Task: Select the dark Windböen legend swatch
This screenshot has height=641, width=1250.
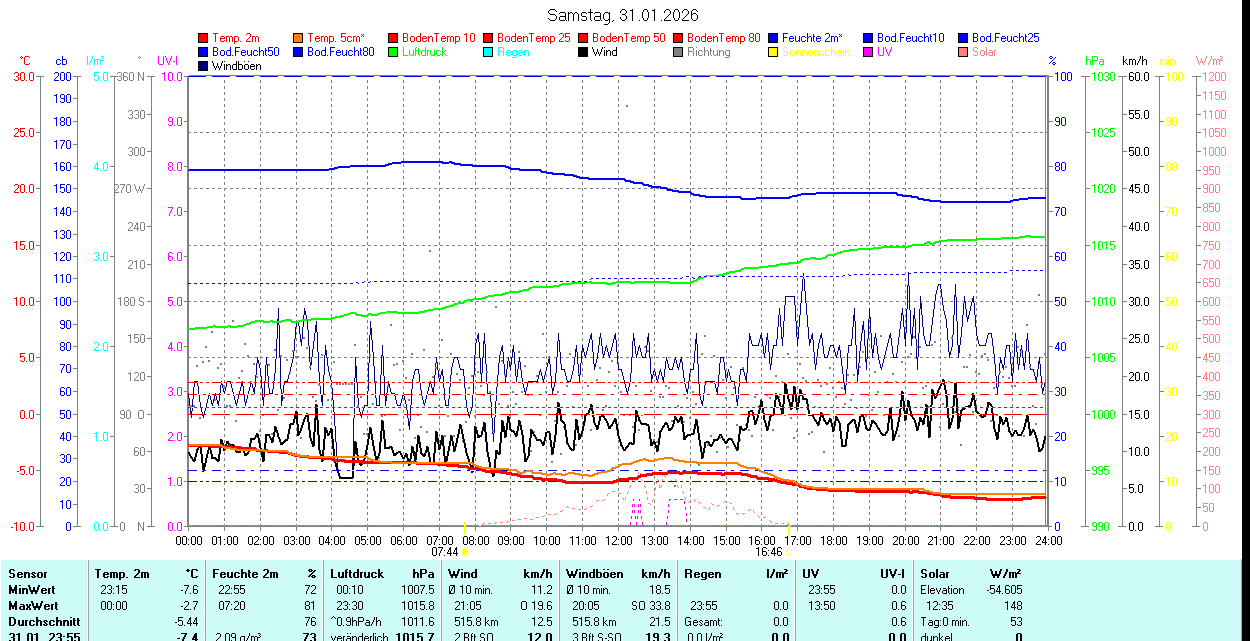Action: click(204, 66)
